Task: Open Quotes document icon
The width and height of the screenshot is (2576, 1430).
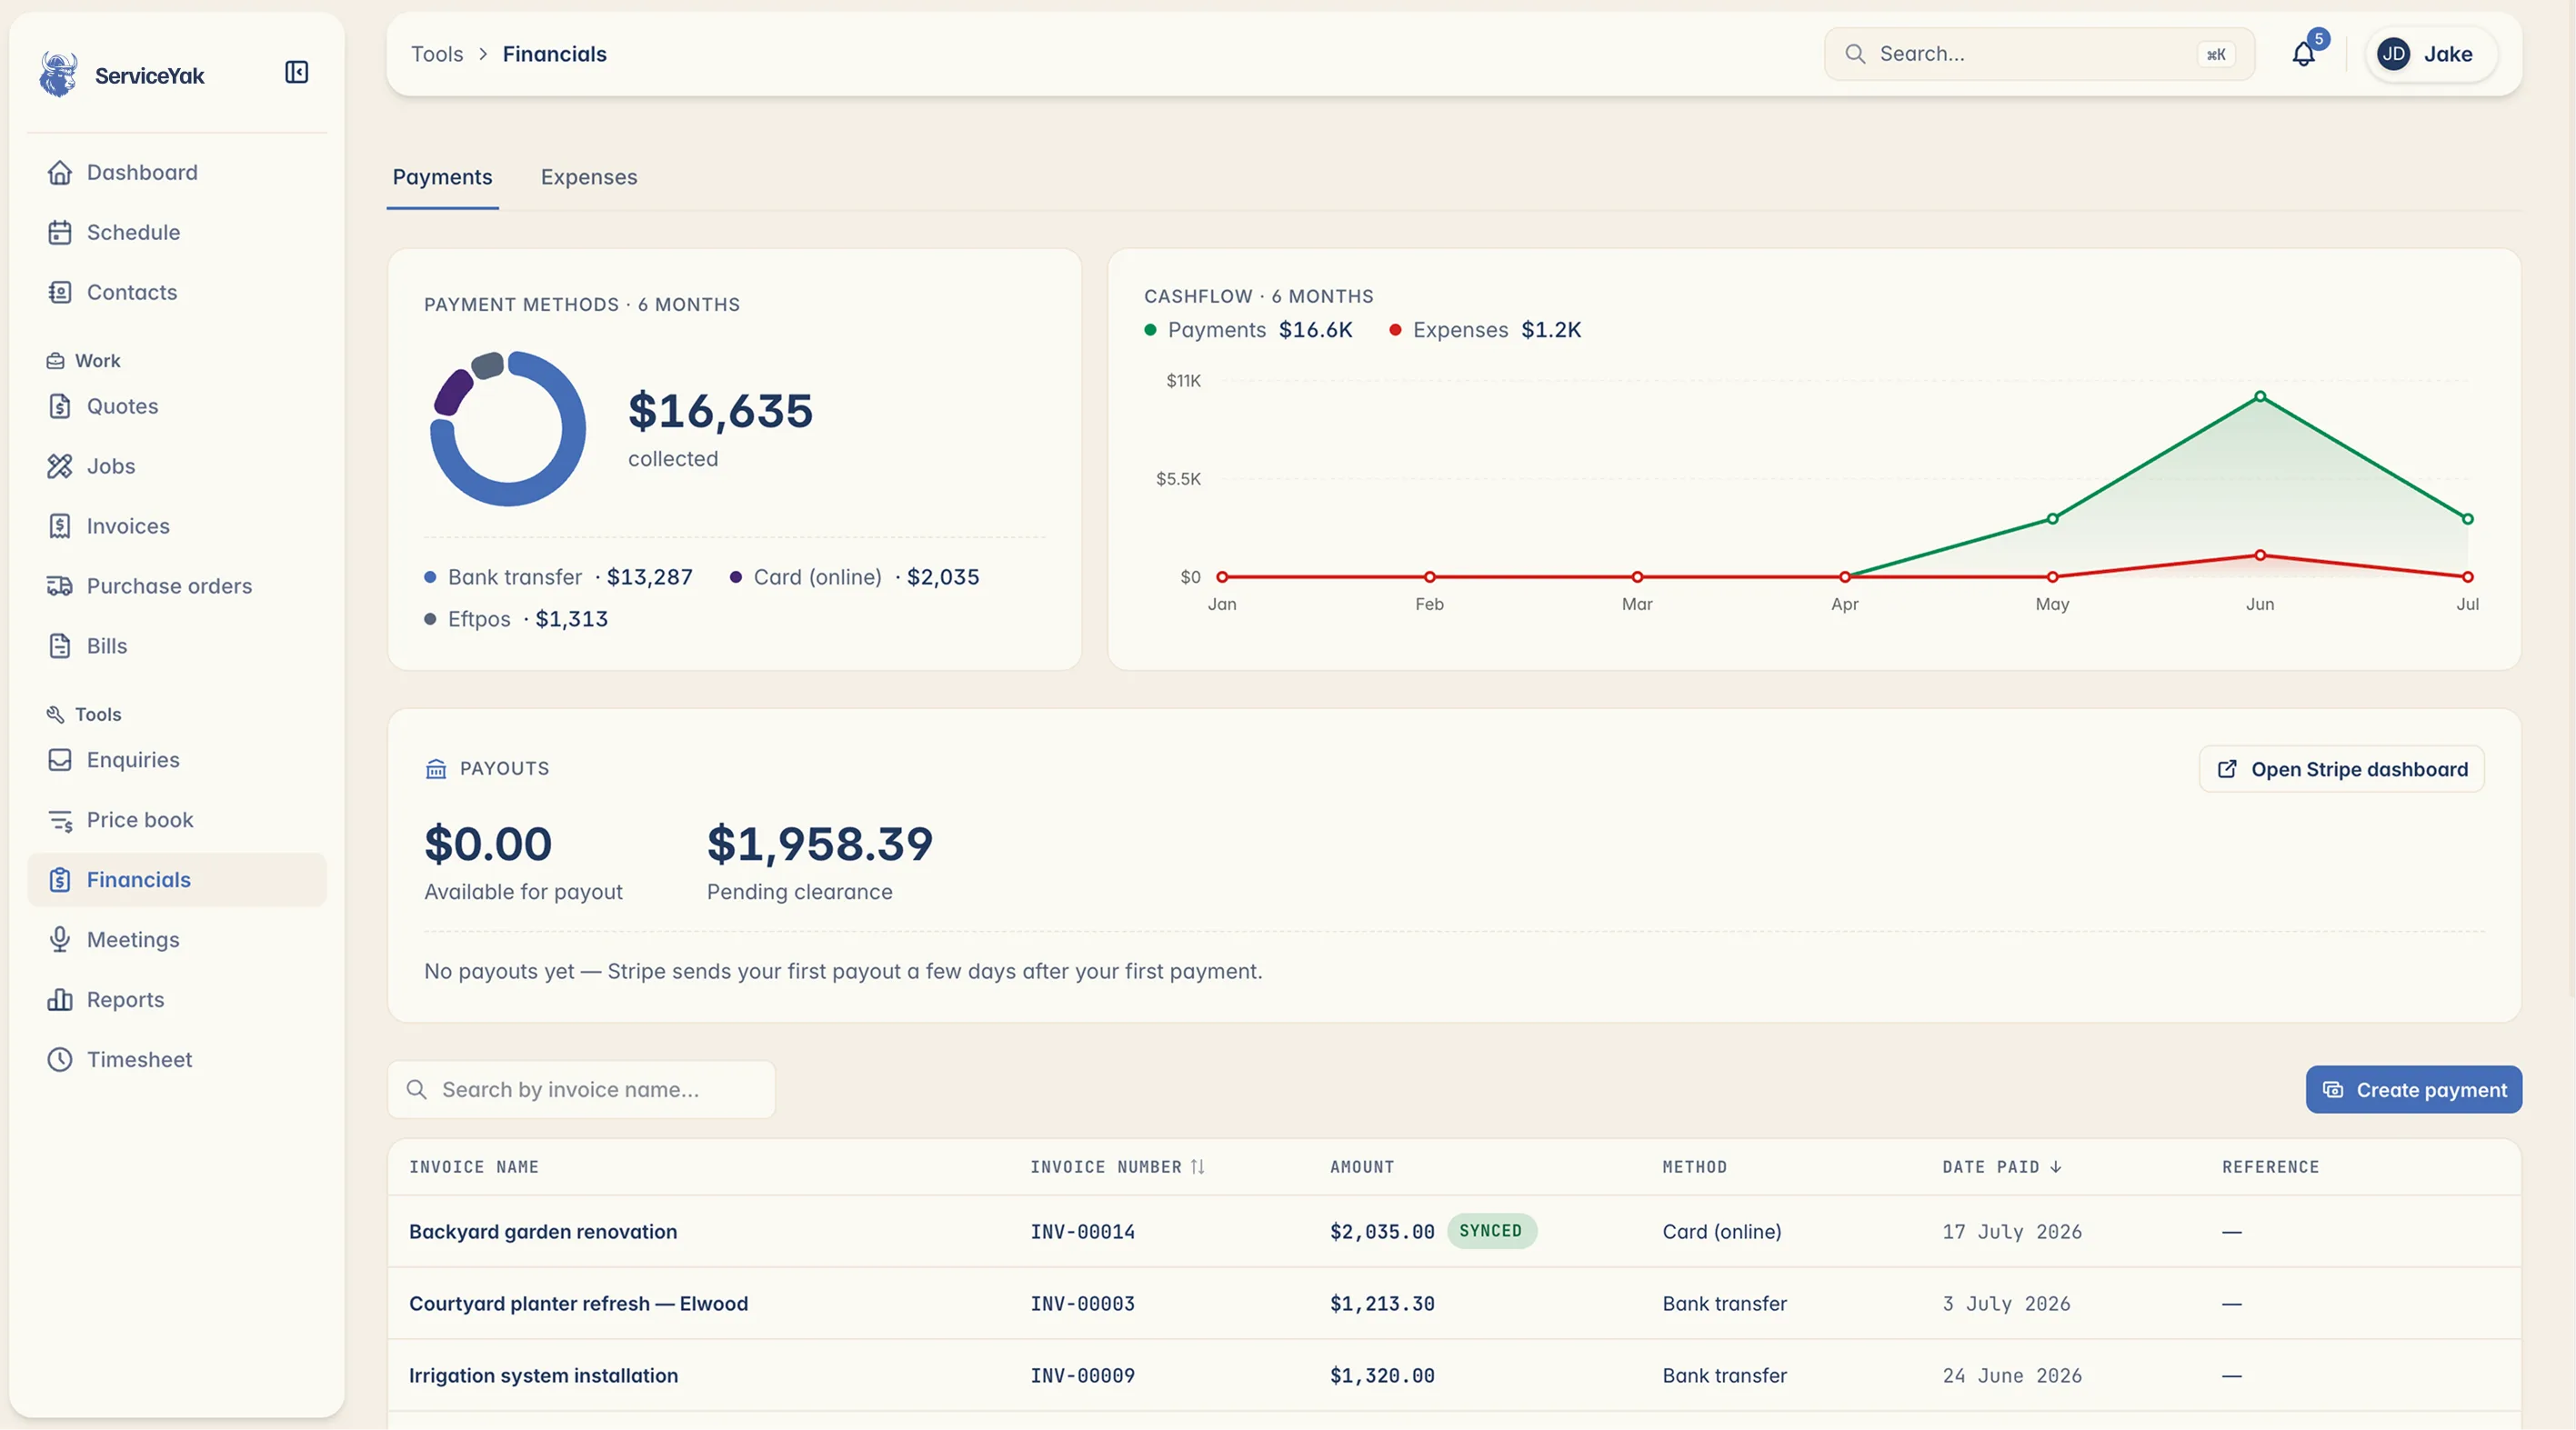Action: [x=60, y=406]
